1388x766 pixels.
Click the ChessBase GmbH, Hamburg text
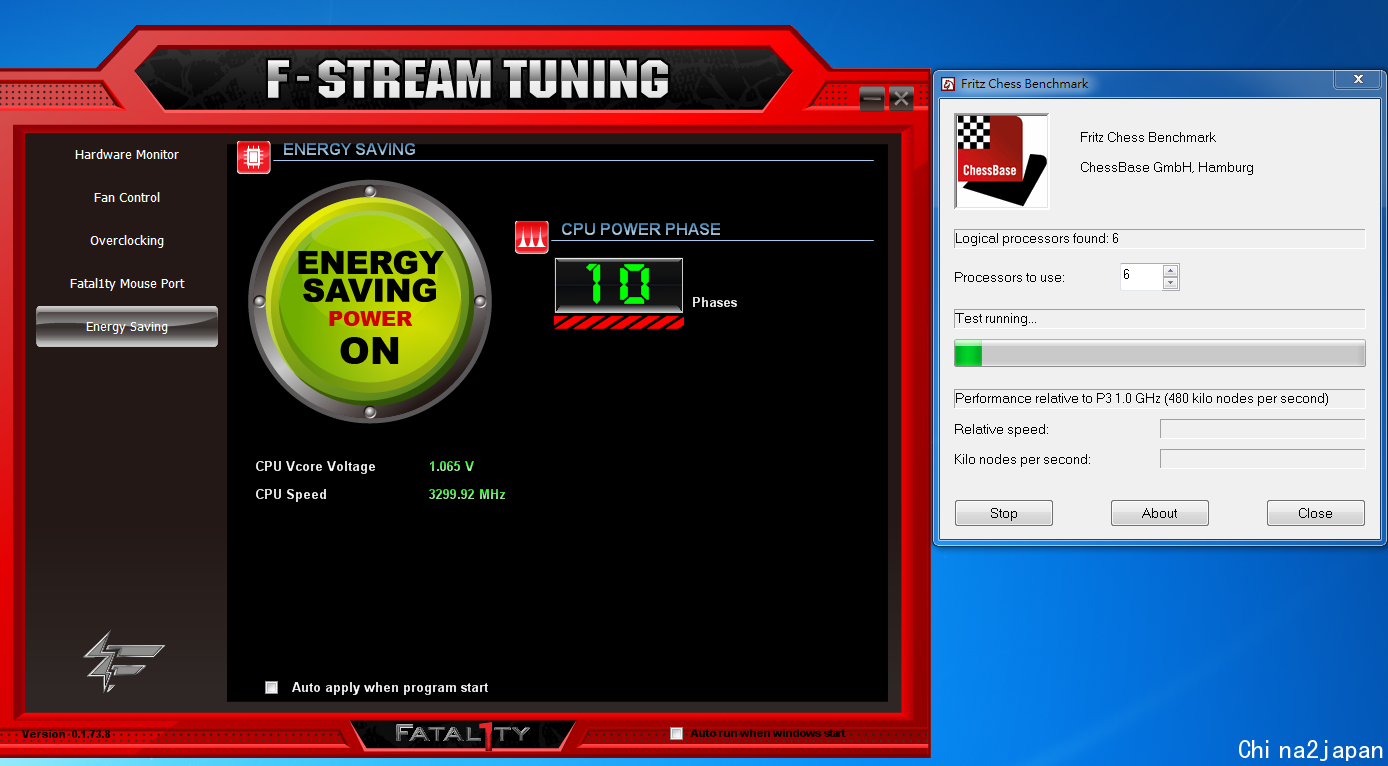[x=1167, y=168]
